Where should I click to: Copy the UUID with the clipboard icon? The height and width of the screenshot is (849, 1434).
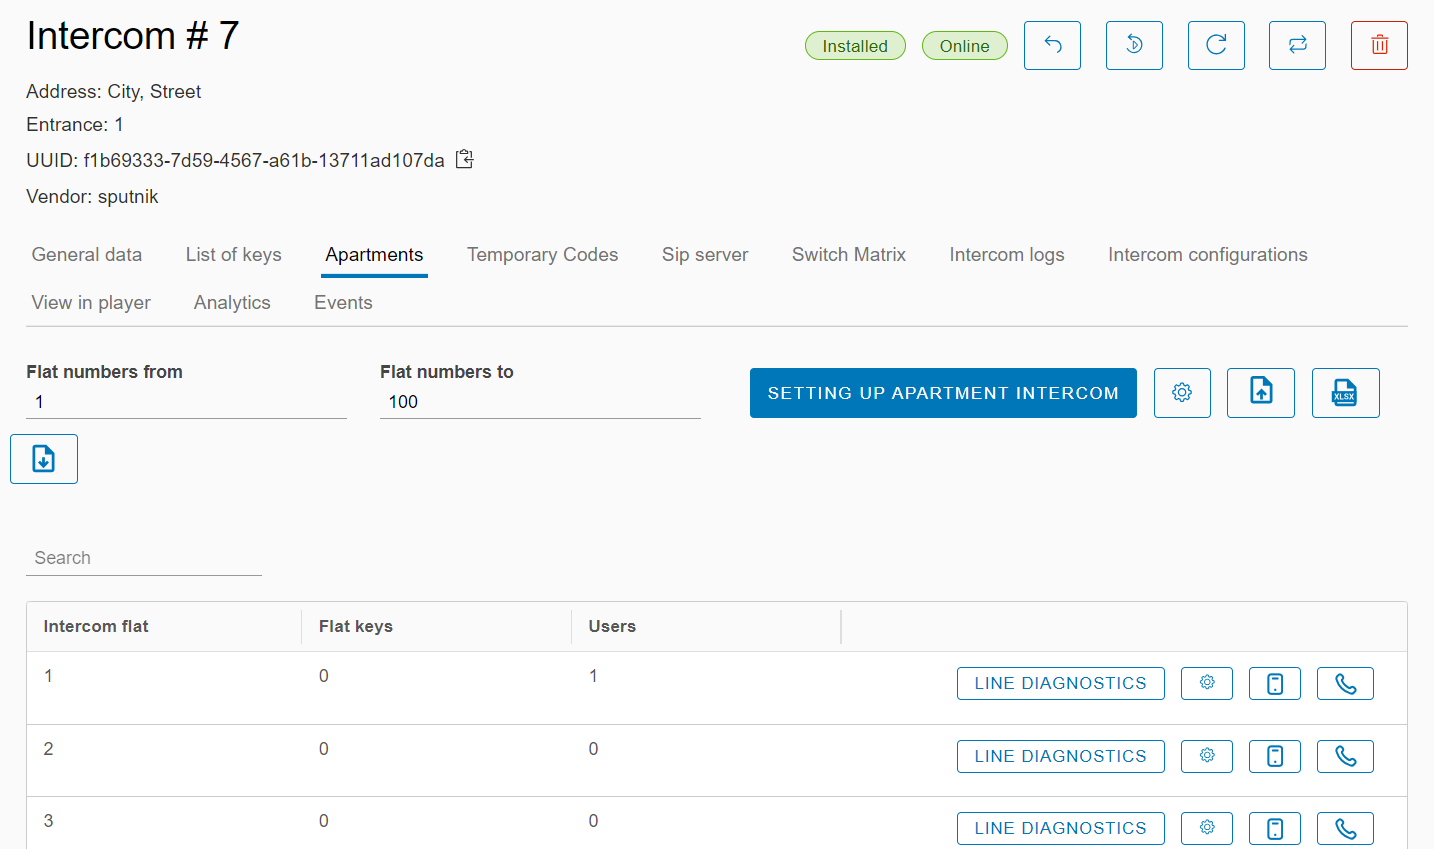(x=464, y=160)
